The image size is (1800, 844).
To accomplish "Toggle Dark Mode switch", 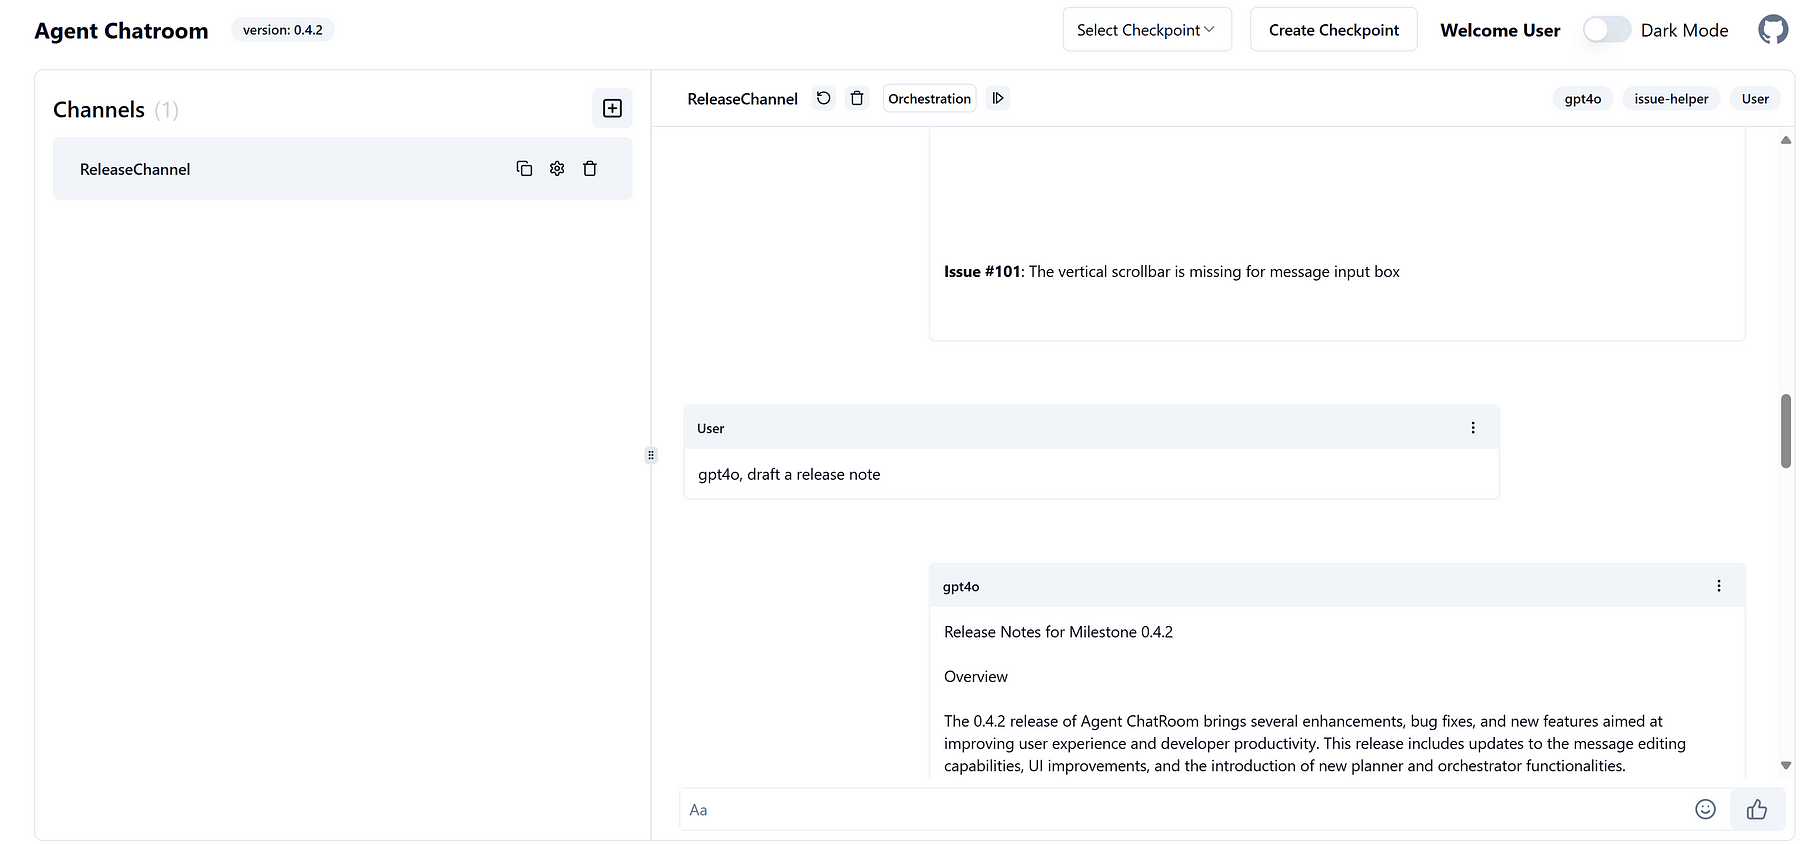I will (1607, 30).
